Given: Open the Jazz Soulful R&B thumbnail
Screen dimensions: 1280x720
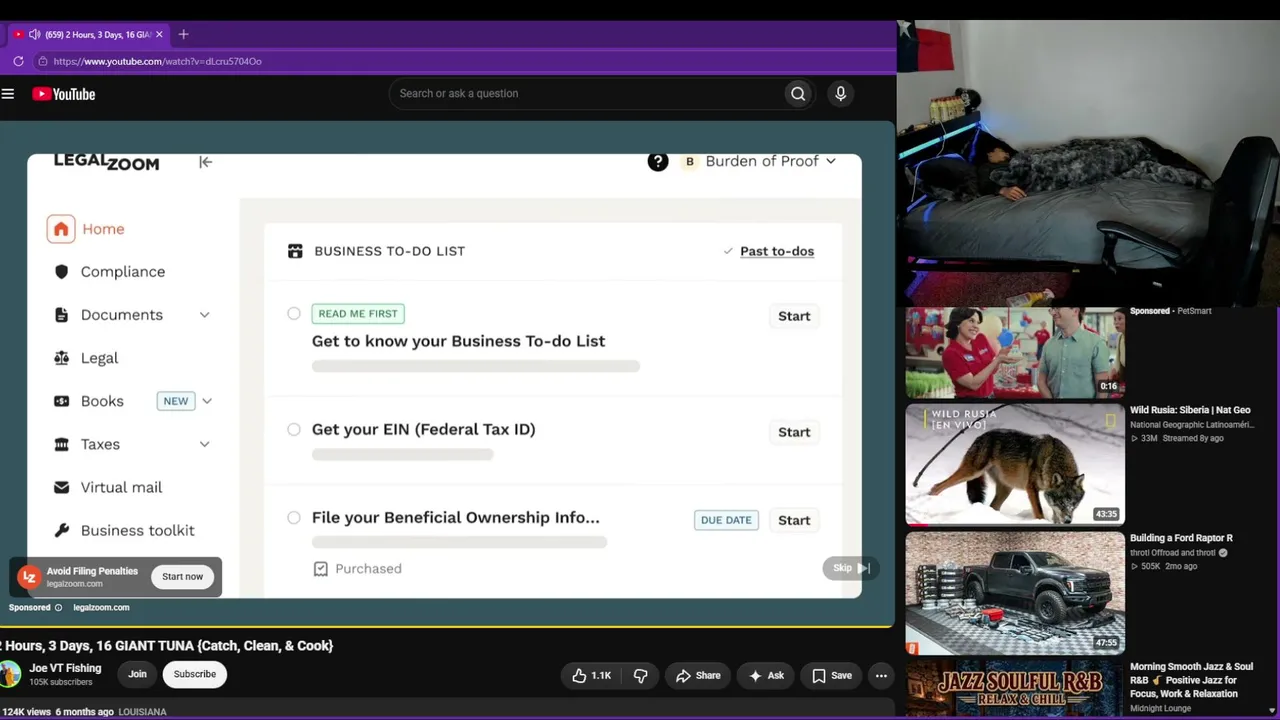Looking at the screenshot, I should [x=1015, y=689].
